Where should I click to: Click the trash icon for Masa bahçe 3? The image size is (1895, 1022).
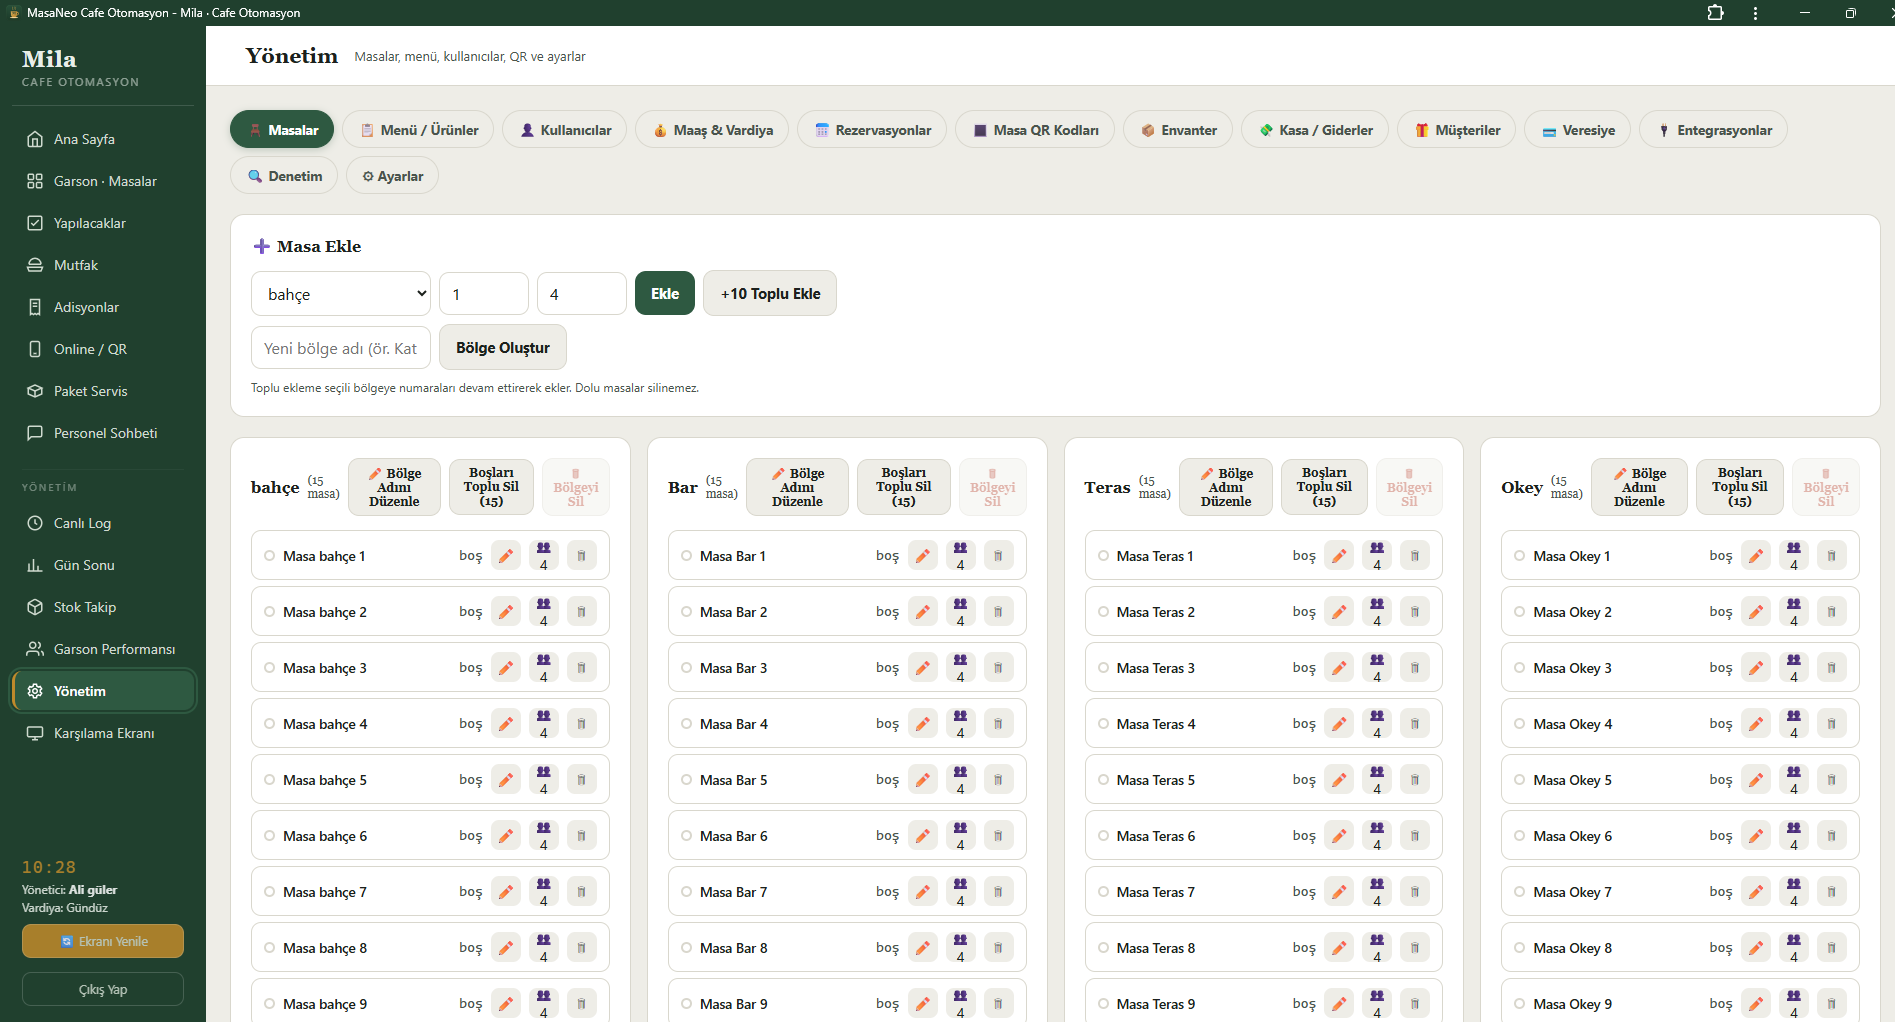[x=581, y=667]
